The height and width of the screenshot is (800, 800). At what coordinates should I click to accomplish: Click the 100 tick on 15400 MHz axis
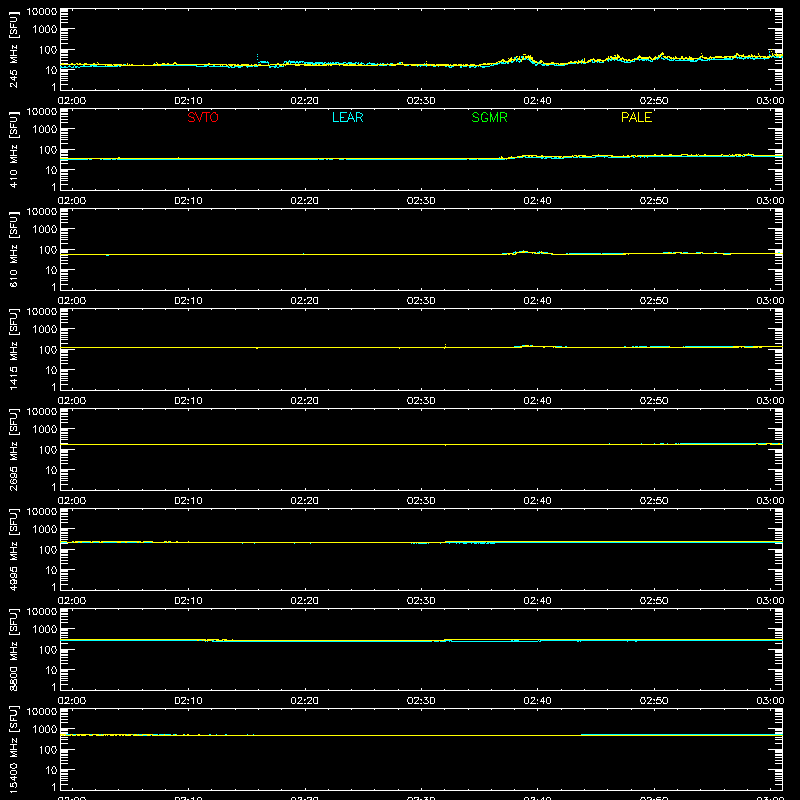[x=48, y=750]
